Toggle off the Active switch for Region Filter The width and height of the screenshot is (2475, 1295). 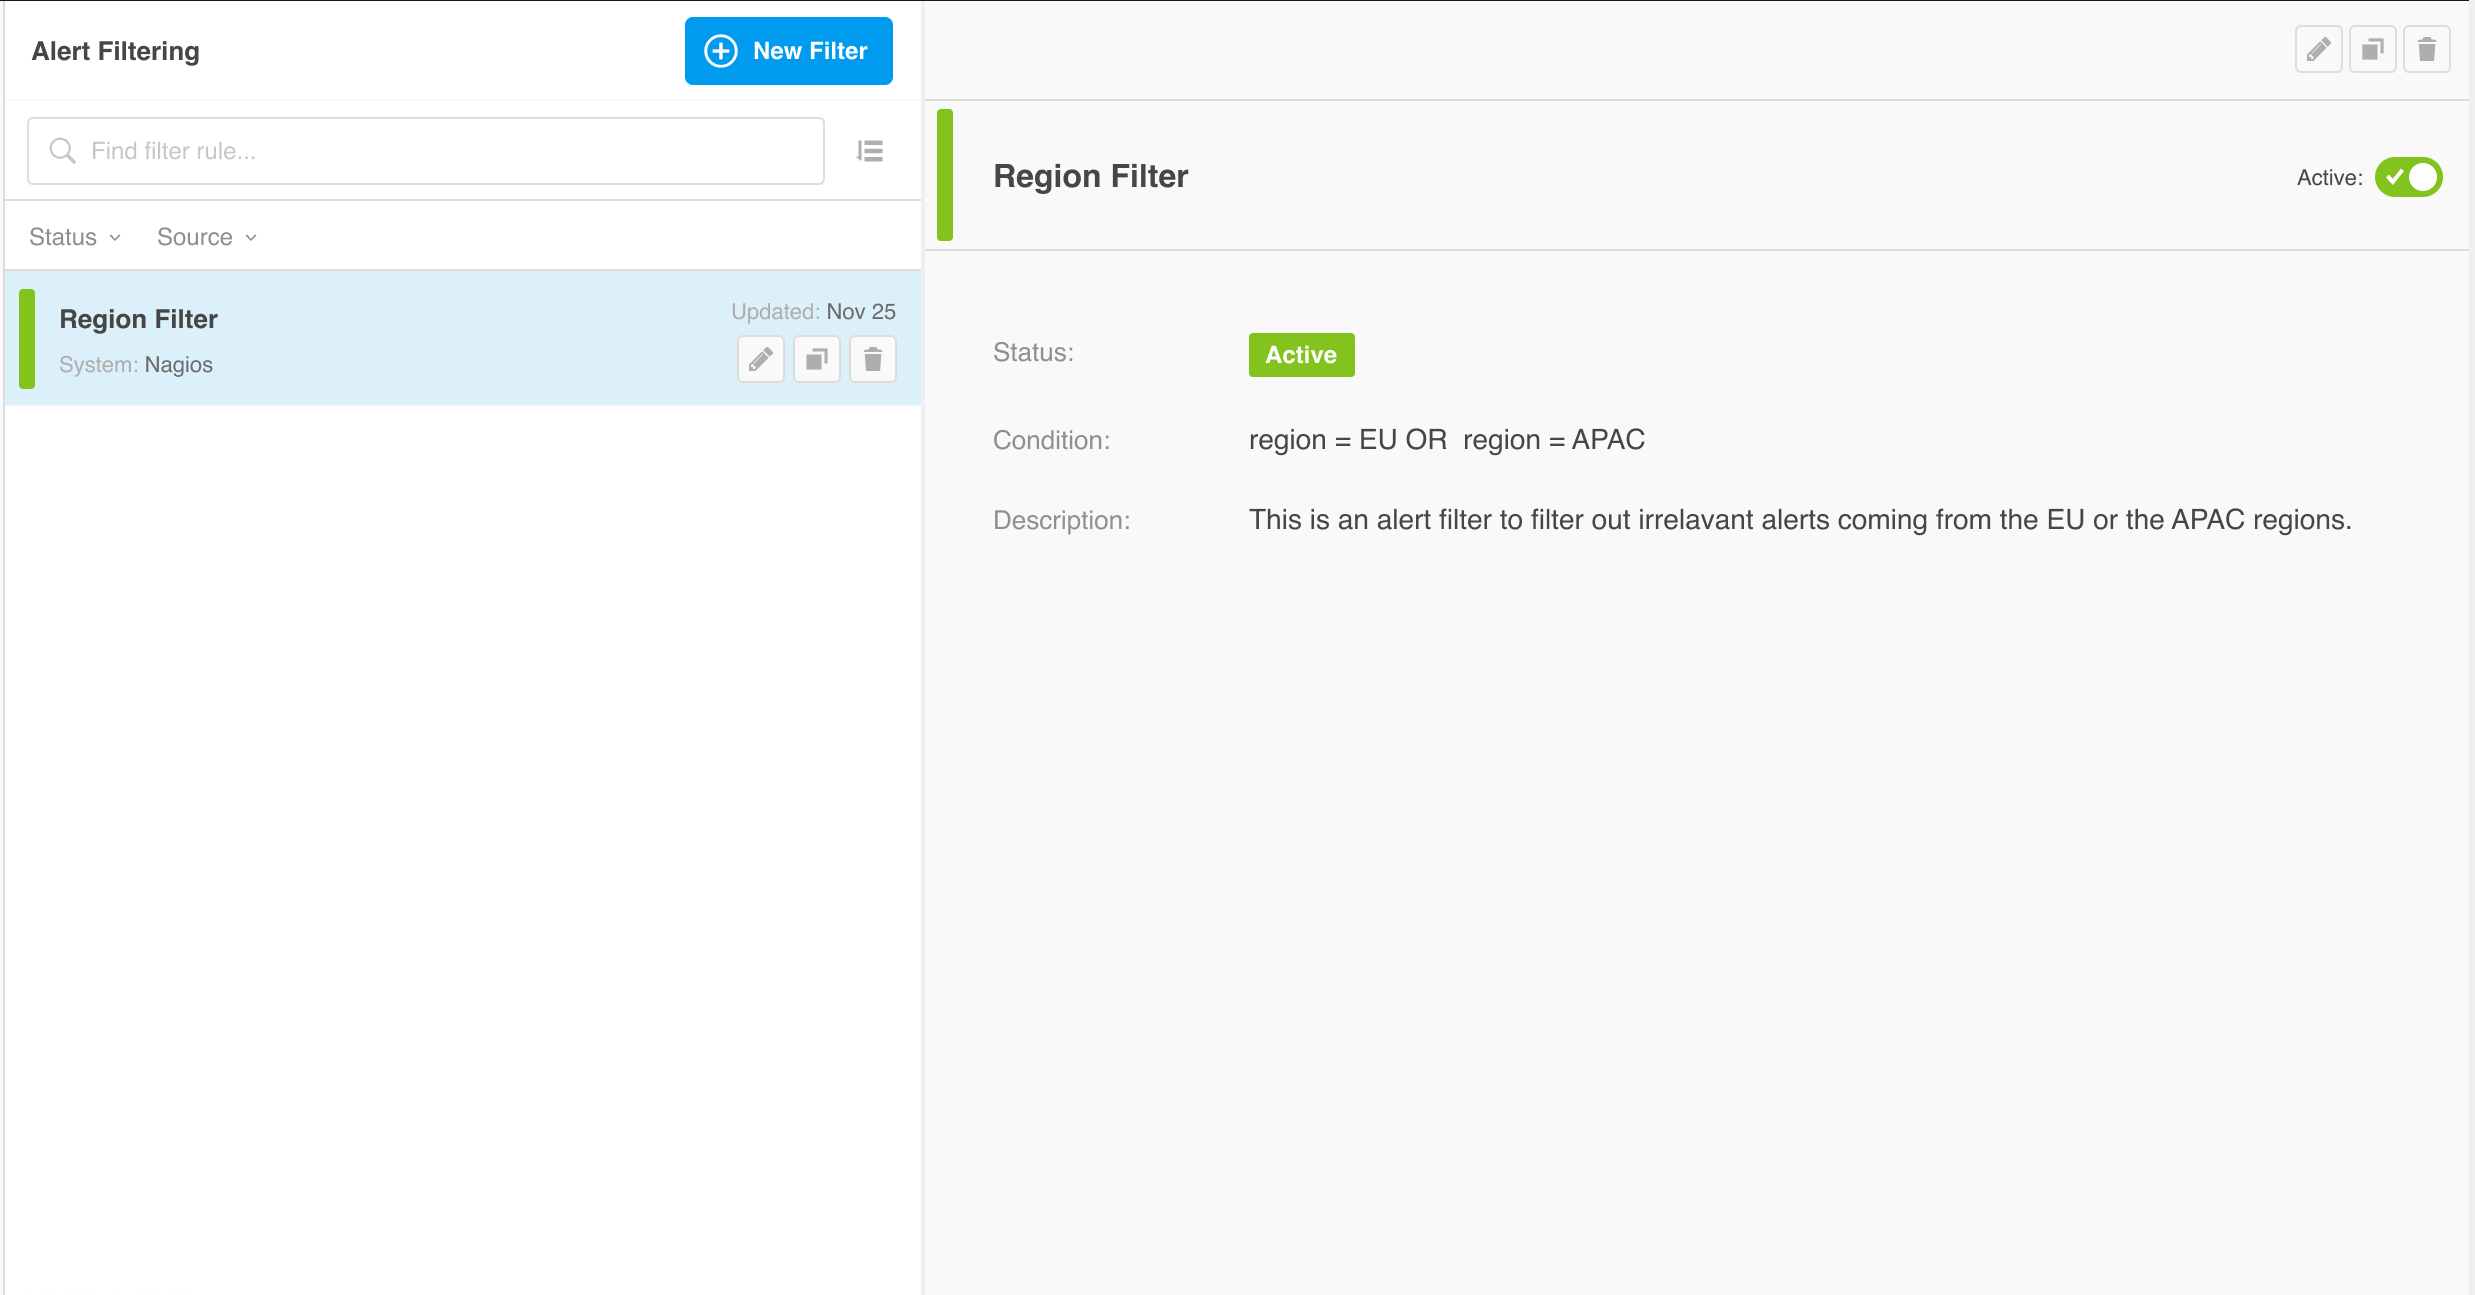coord(2408,176)
